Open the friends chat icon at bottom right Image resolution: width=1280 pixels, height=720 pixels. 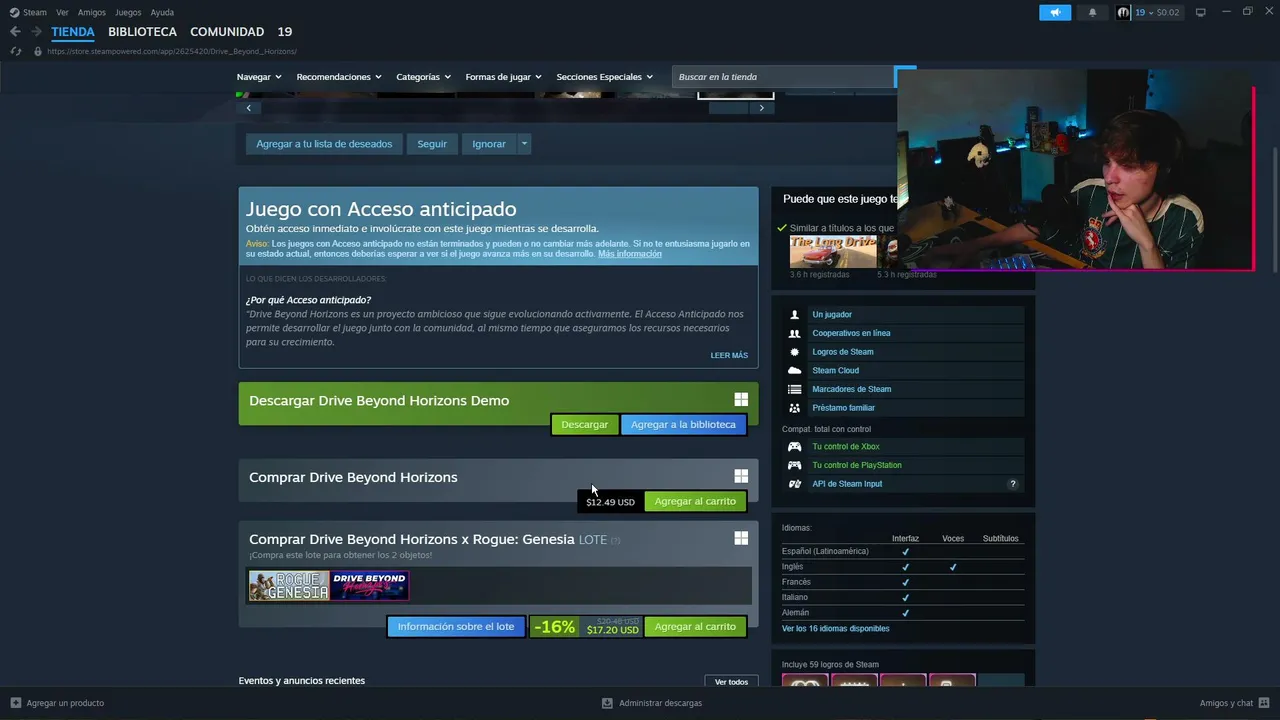pyautogui.click(x=1264, y=703)
